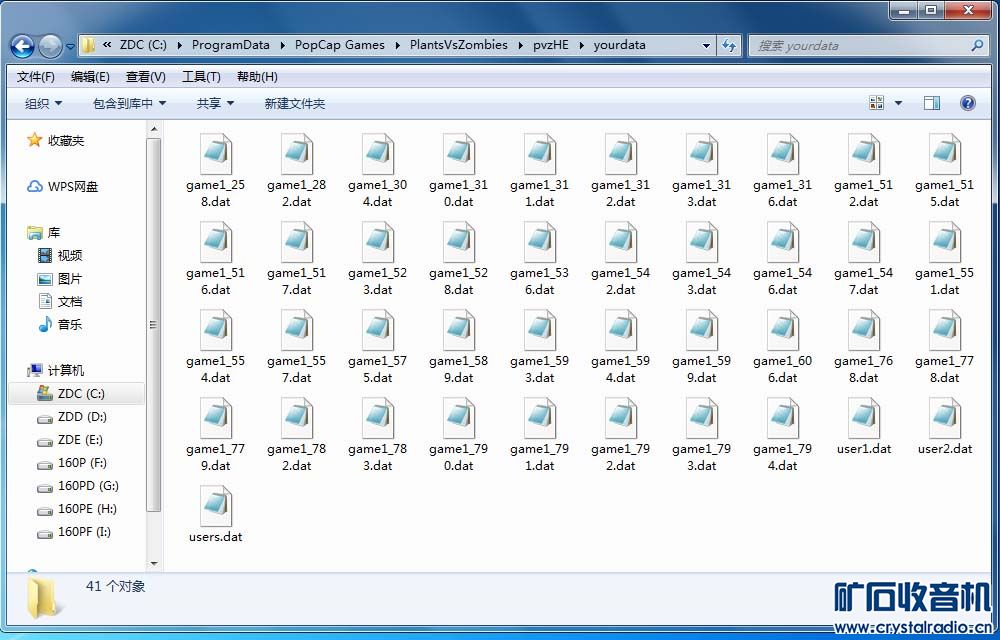The width and height of the screenshot is (1000, 640).
Task: Click the refresh button beside address bar
Action: (x=729, y=46)
